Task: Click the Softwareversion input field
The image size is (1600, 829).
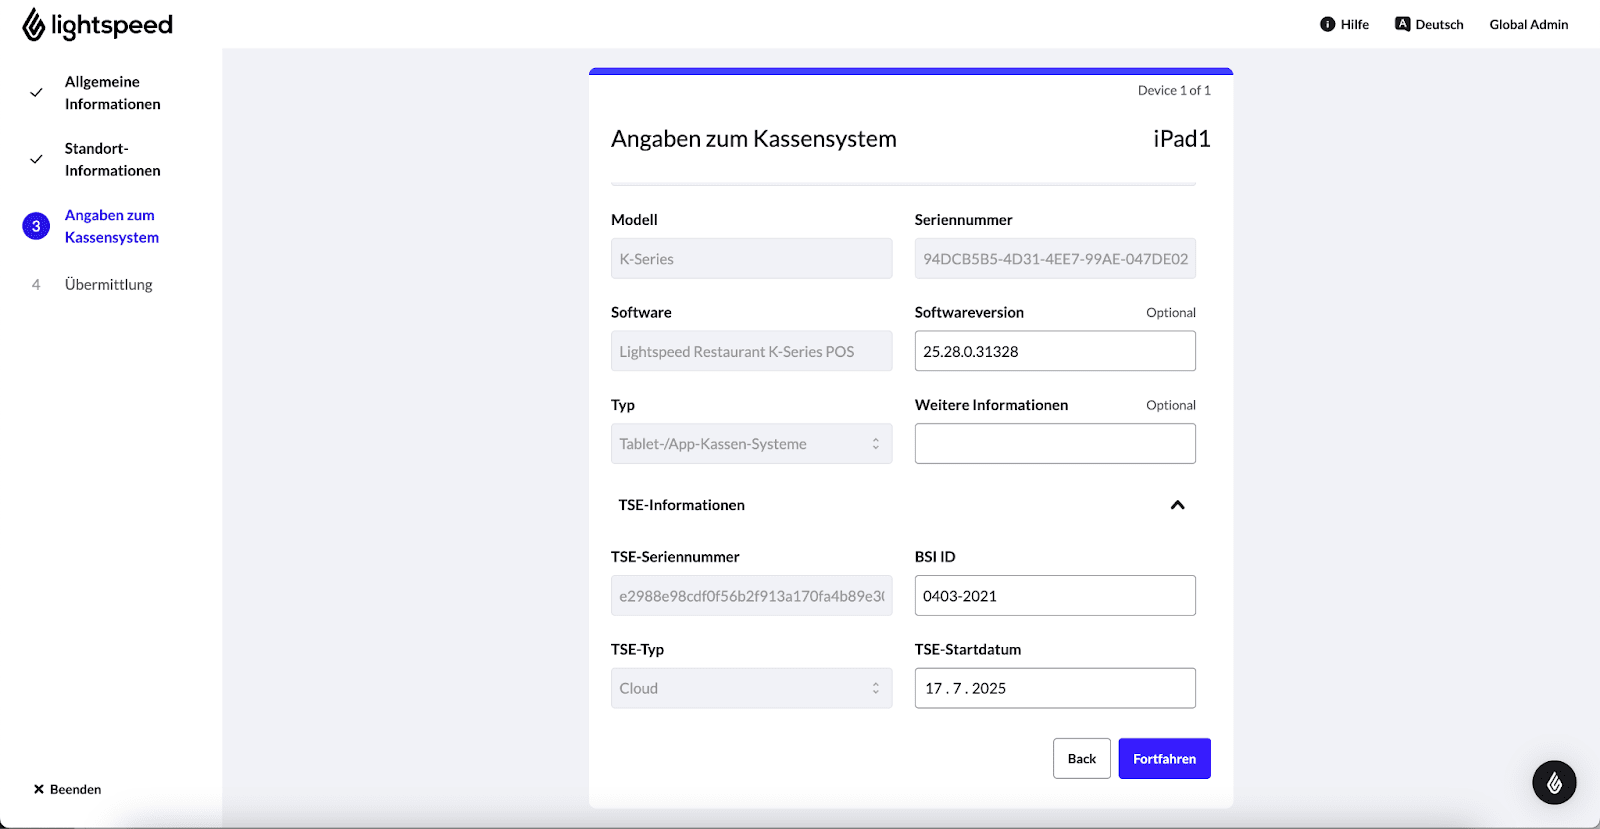Action: 1054,351
